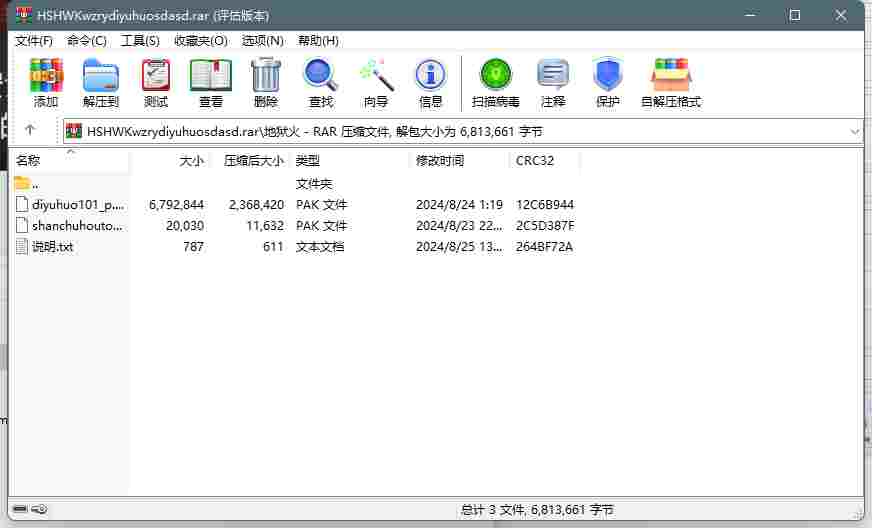Open the 查看 (View) book icon
The image size is (872, 528).
click(x=211, y=75)
